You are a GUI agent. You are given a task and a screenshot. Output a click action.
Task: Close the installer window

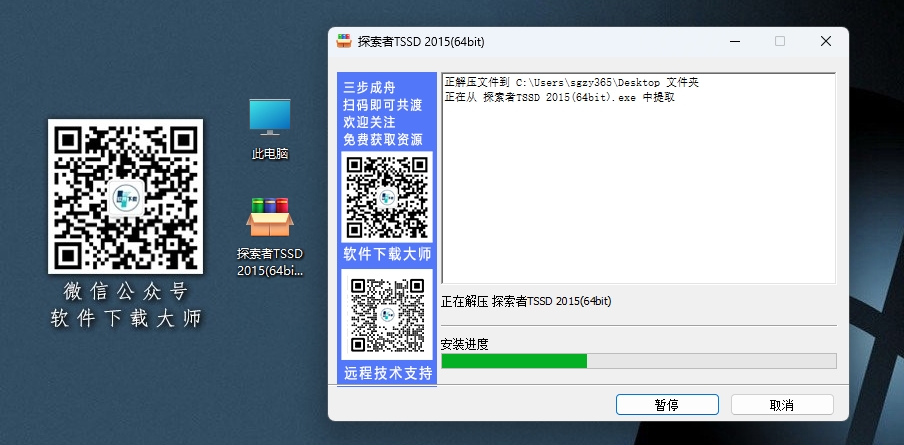826,42
